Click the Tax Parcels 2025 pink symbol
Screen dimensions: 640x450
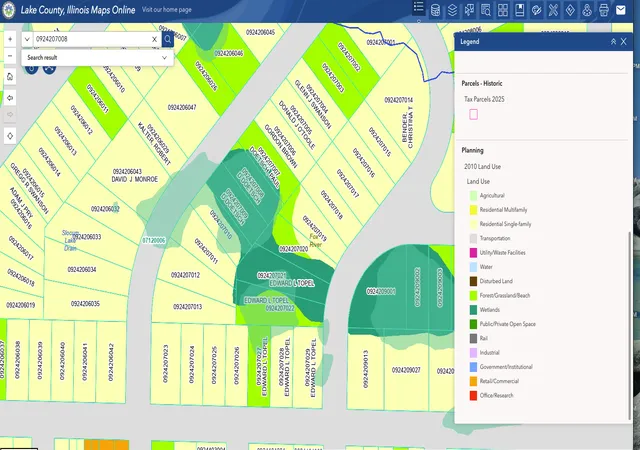pyautogui.click(x=473, y=114)
